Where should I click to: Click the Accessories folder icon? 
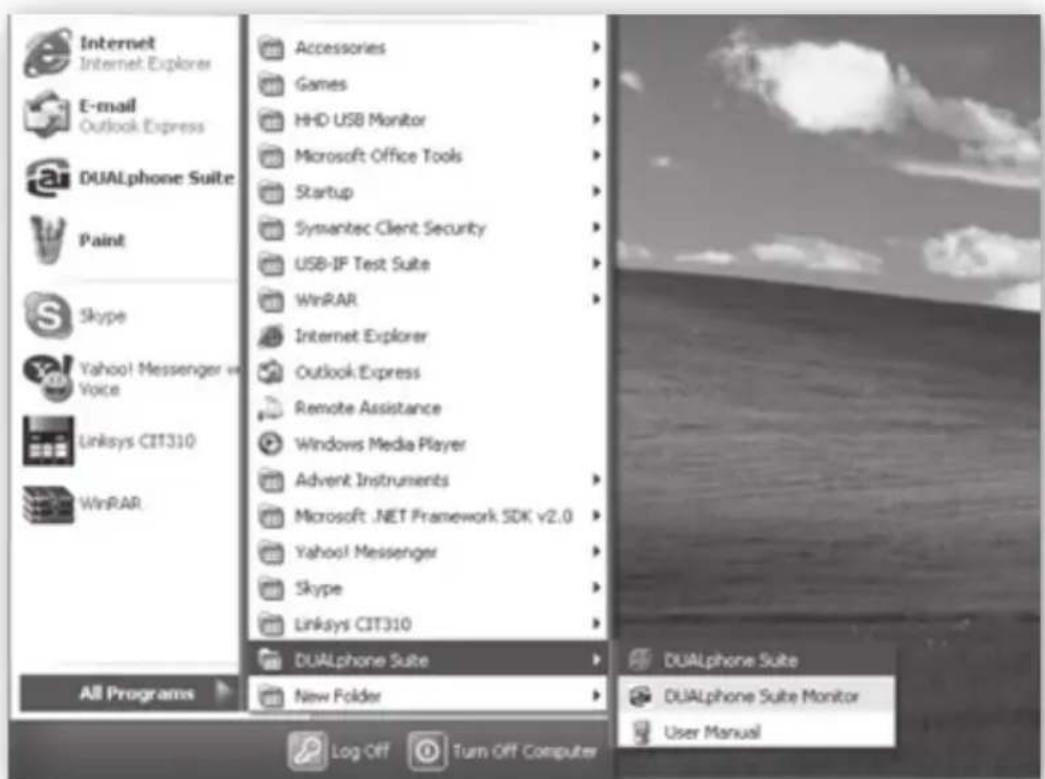[271, 48]
